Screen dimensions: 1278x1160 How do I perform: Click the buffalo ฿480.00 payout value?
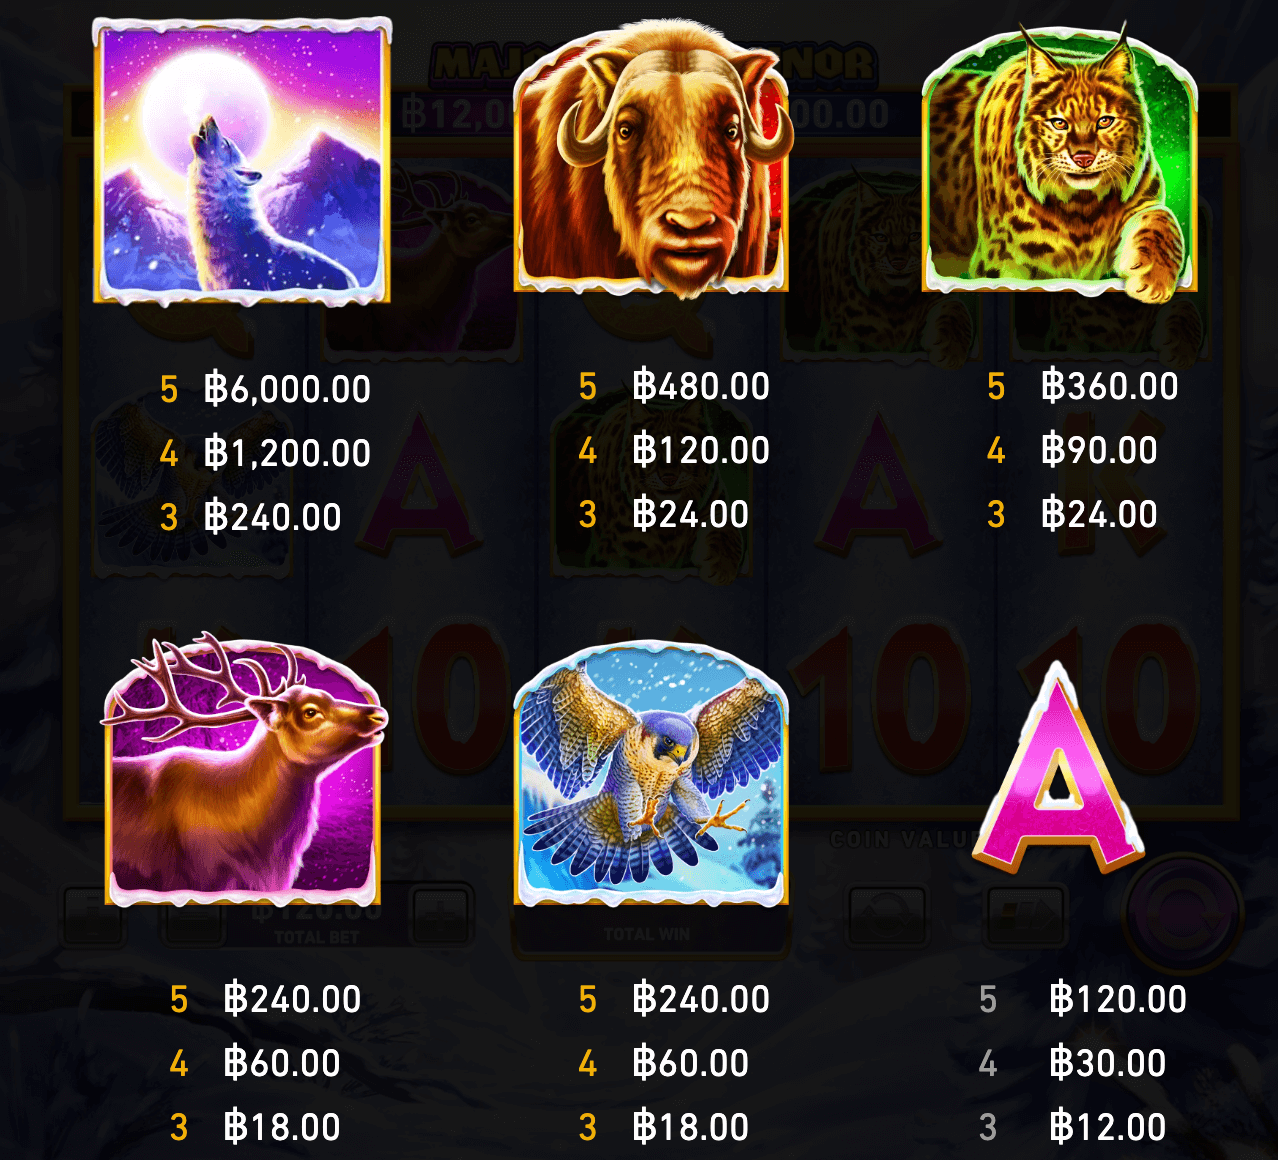(701, 385)
